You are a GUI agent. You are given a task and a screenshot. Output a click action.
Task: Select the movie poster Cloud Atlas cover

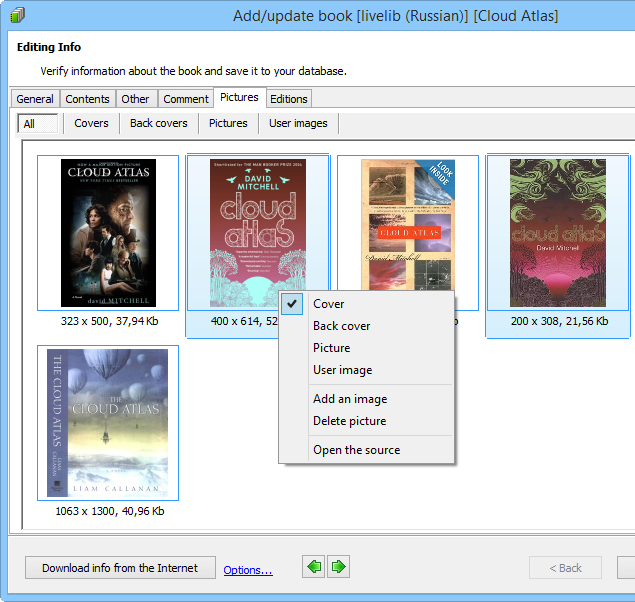tap(108, 233)
